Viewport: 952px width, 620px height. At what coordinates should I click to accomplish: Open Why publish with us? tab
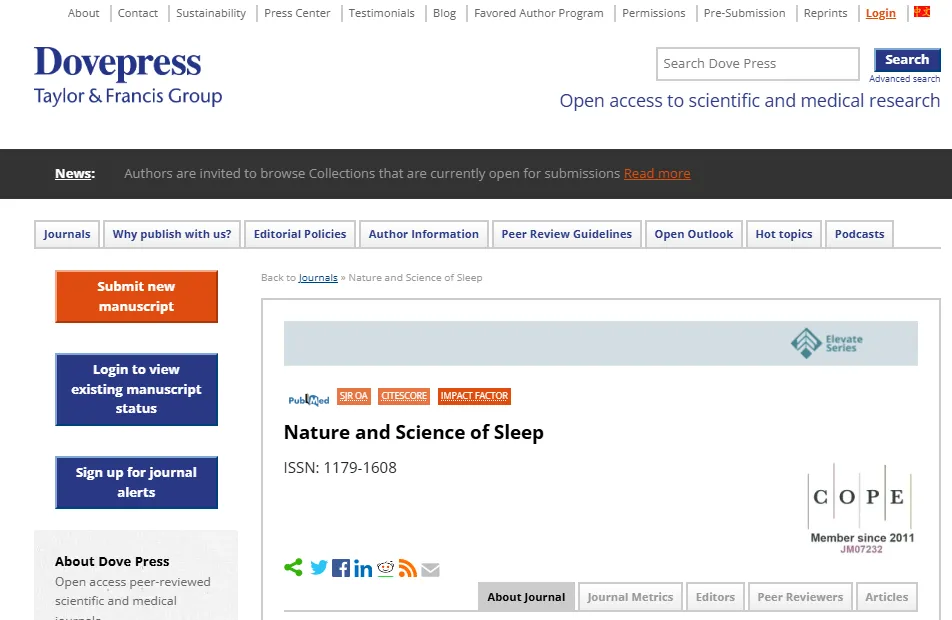click(x=172, y=234)
